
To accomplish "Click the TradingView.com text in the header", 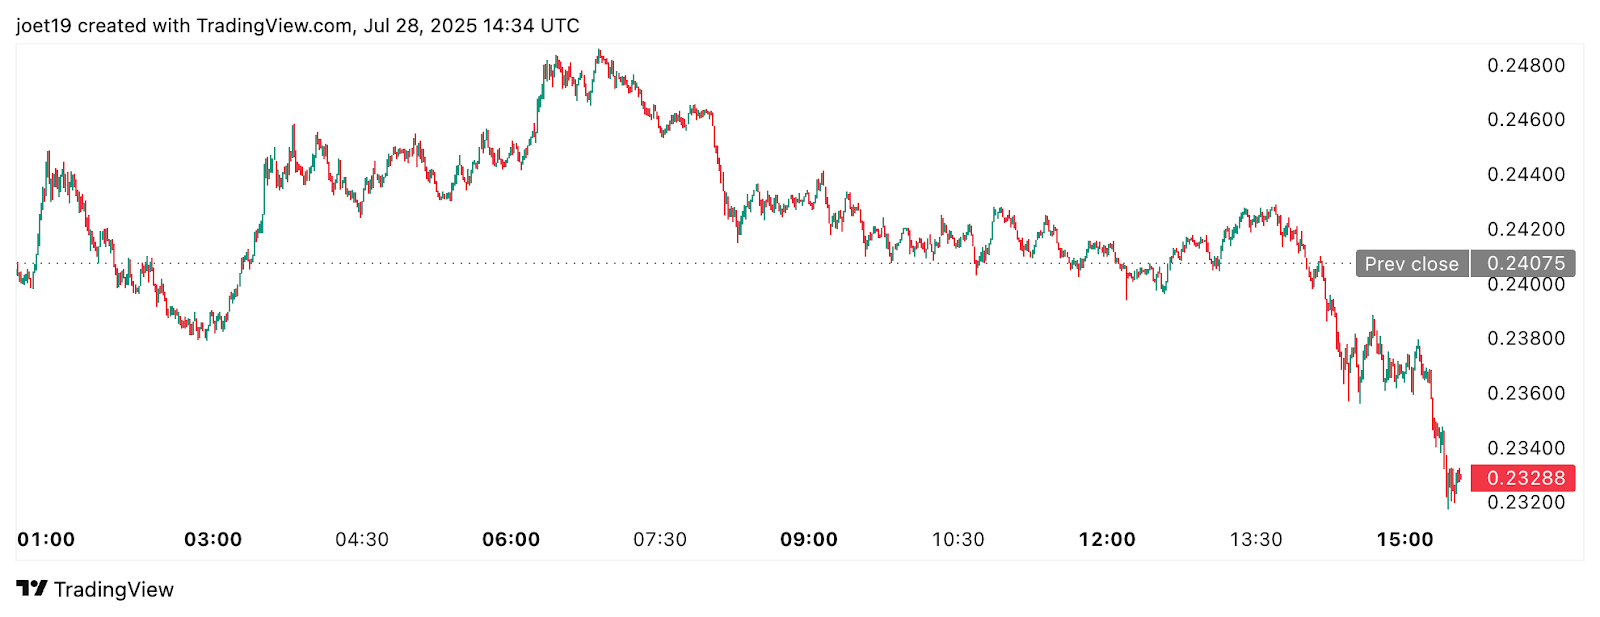I will [x=274, y=26].
